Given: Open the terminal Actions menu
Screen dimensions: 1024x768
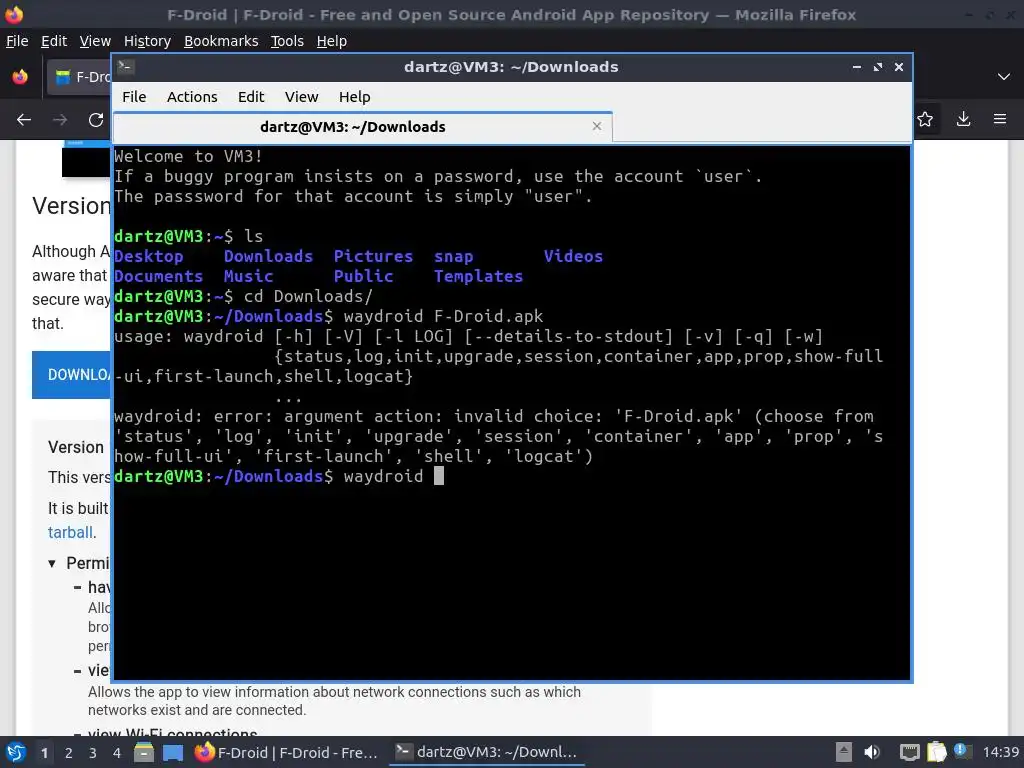Looking at the screenshot, I should [x=192, y=97].
